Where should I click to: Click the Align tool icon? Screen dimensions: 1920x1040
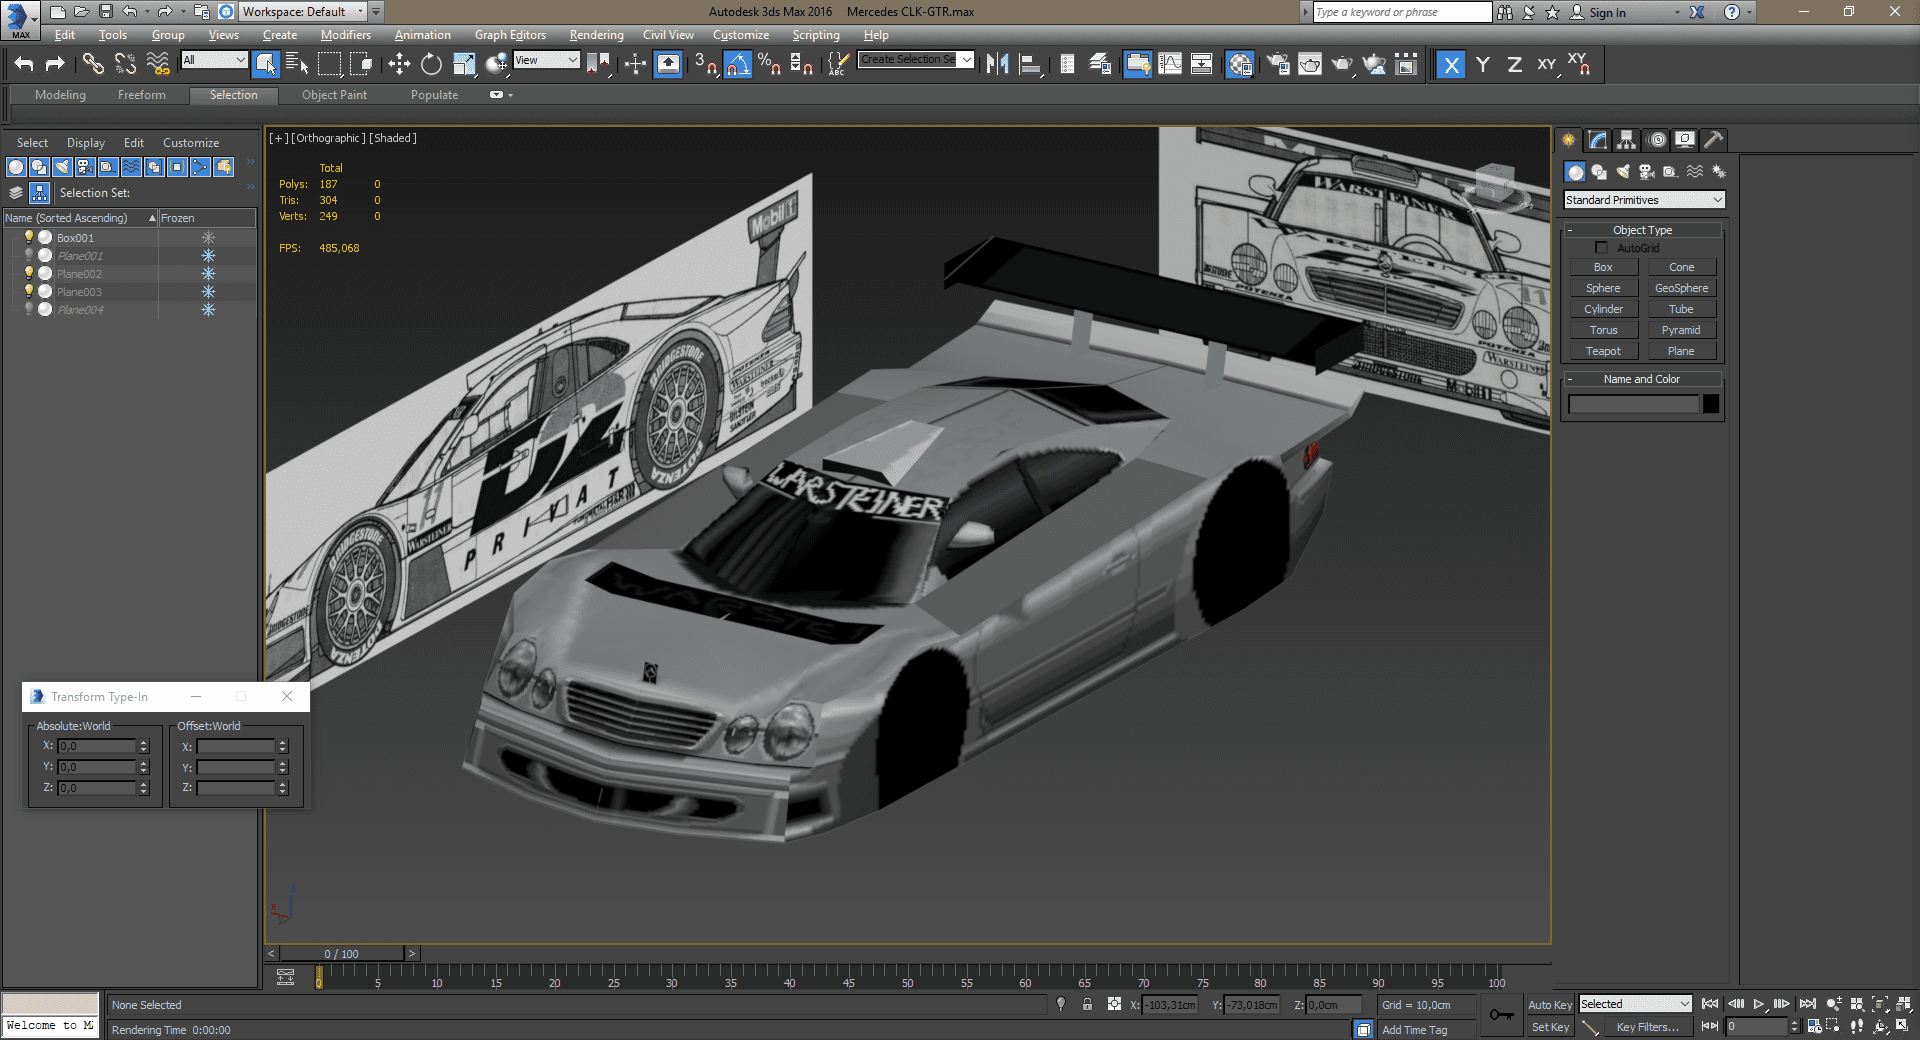click(x=1030, y=64)
